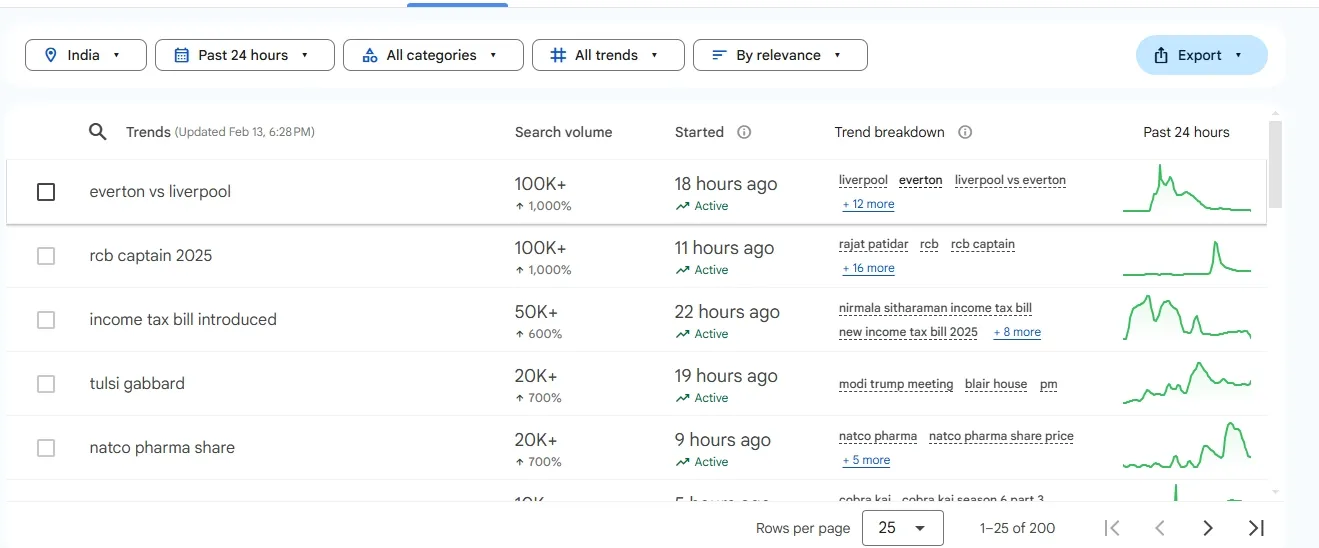Screen dimensions: 1319x548
Task: Click the liverpool breakdown term
Action: (x=863, y=181)
